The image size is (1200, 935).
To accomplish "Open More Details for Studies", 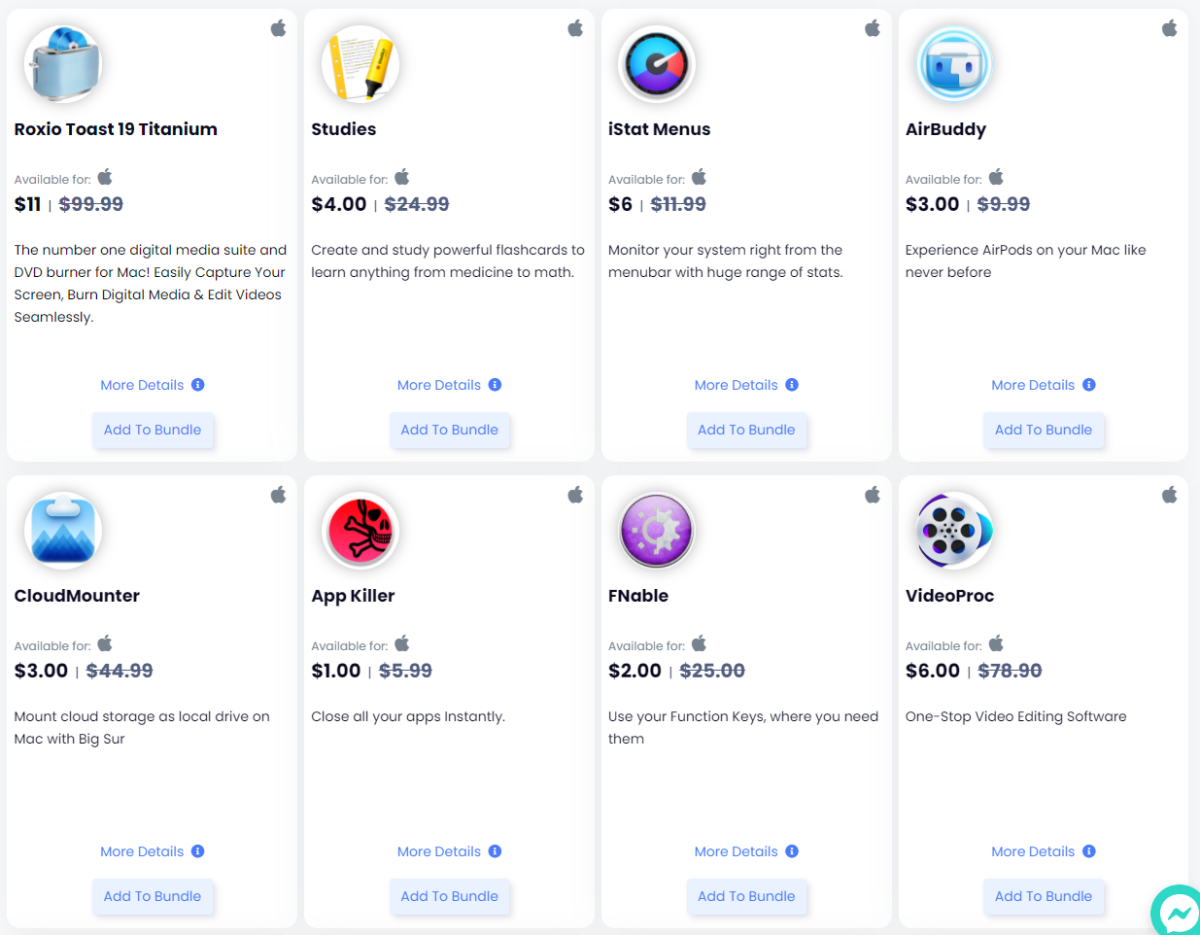I will [x=439, y=385].
